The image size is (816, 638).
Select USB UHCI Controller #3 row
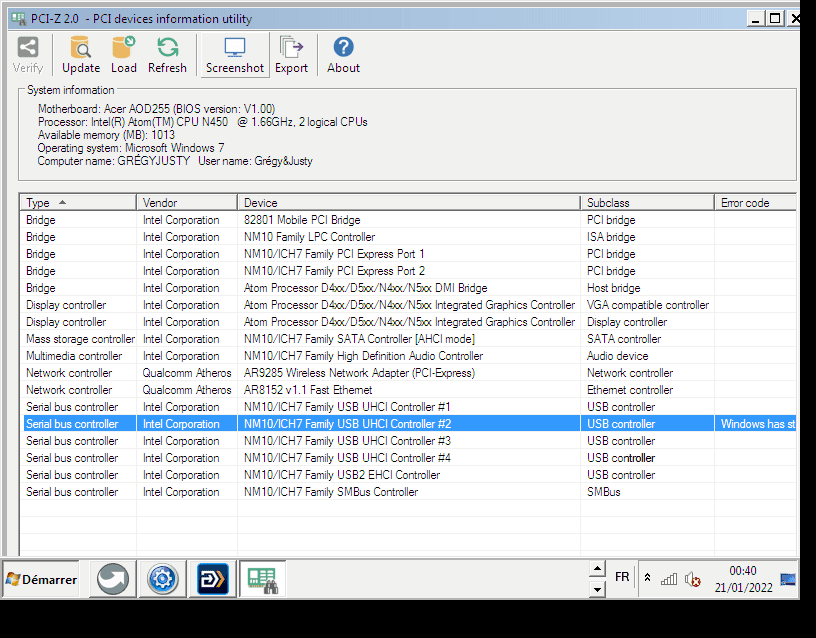pyautogui.click(x=409, y=441)
